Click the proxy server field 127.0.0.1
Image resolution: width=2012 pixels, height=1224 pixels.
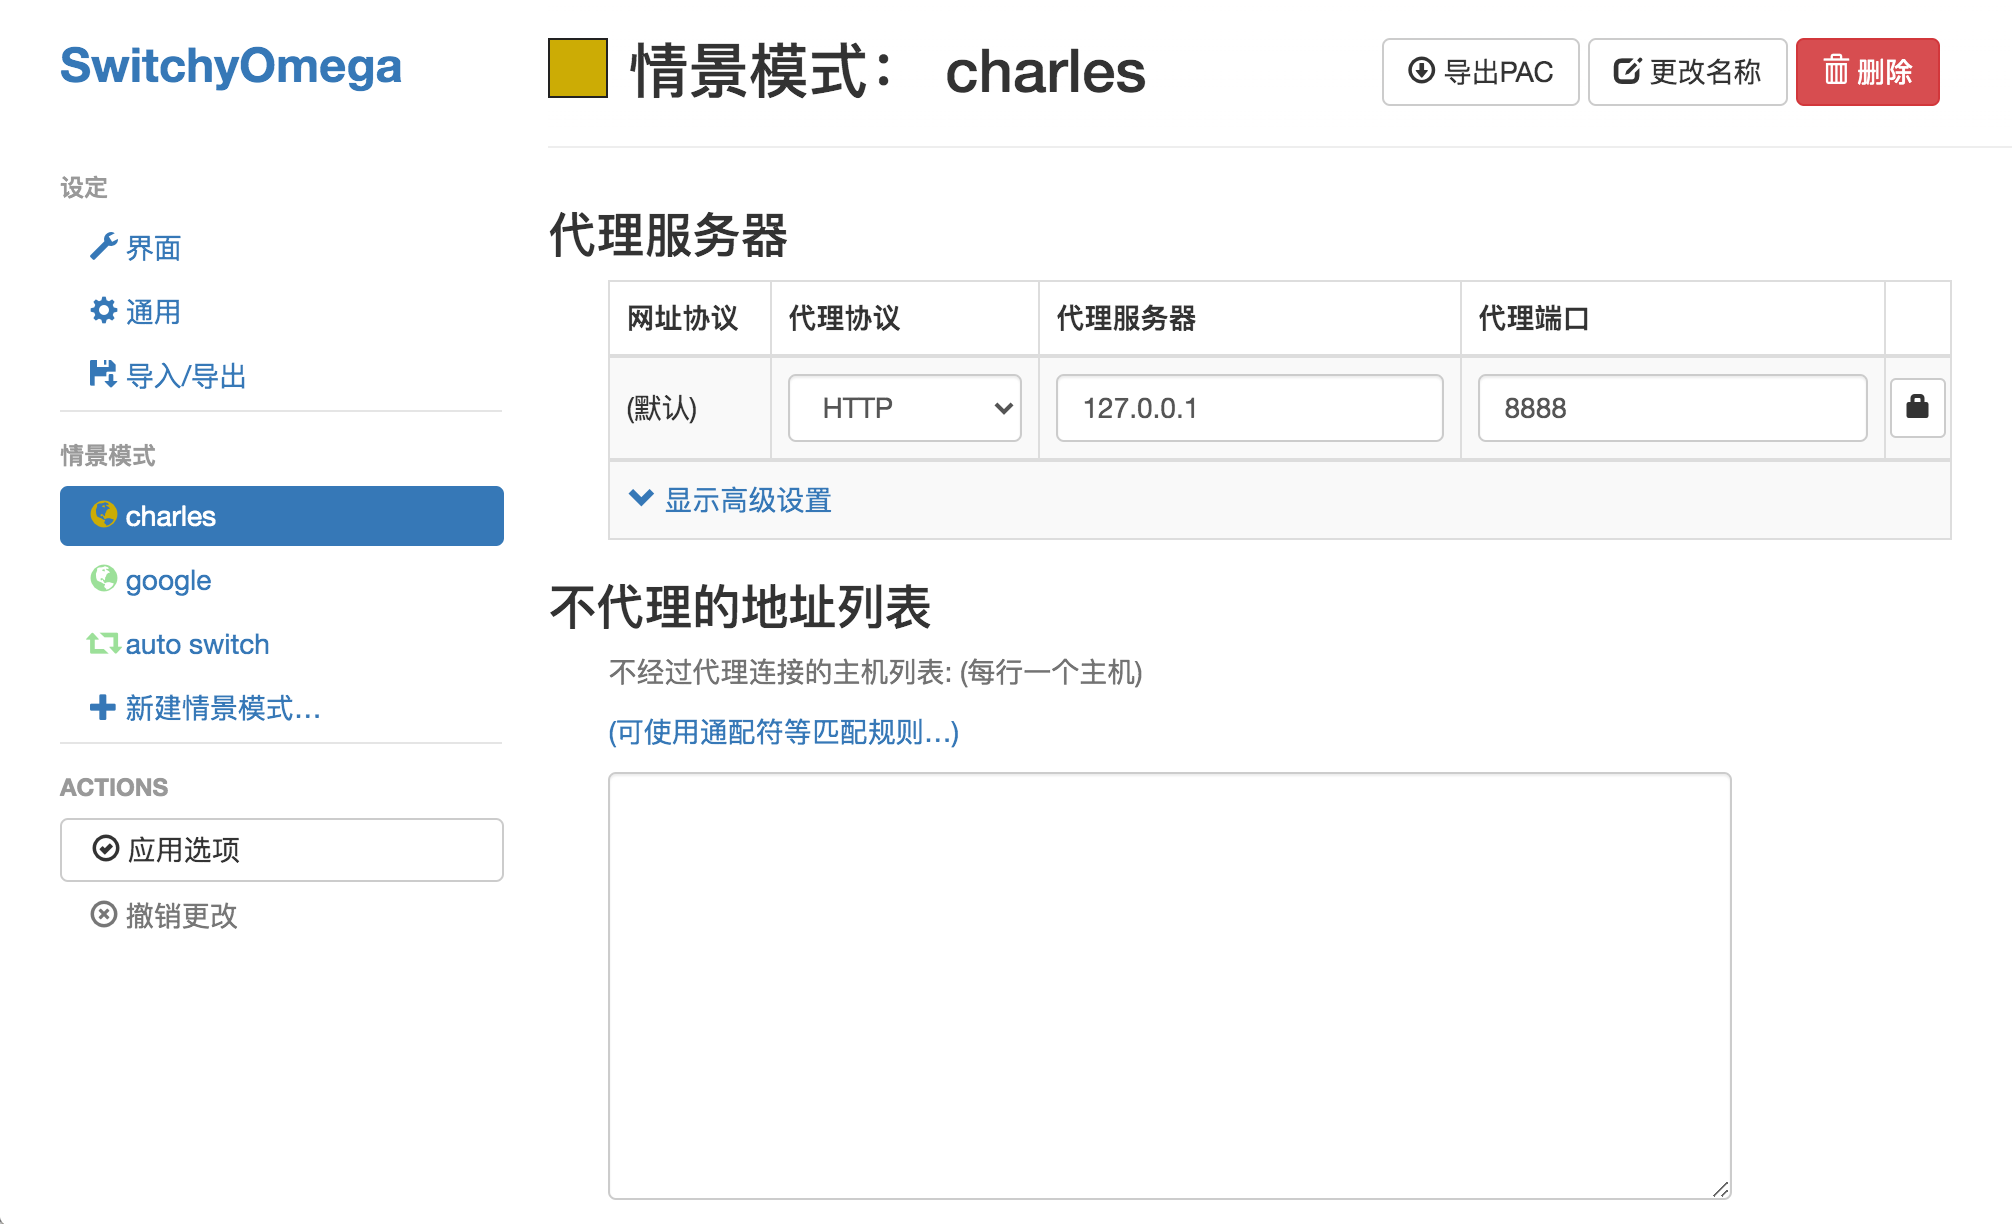coord(1248,408)
